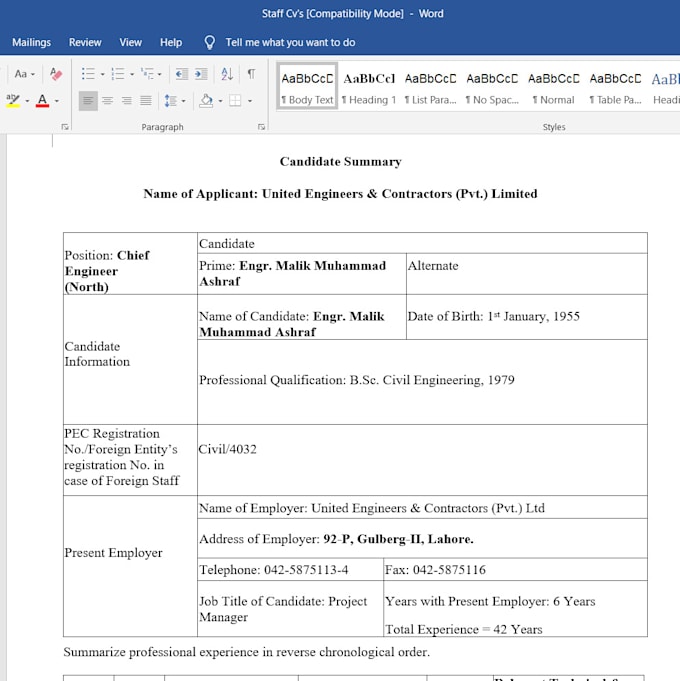The width and height of the screenshot is (680, 681).
Task: Expand line spacing dropdown arrow
Action: pyautogui.click(x=183, y=101)
